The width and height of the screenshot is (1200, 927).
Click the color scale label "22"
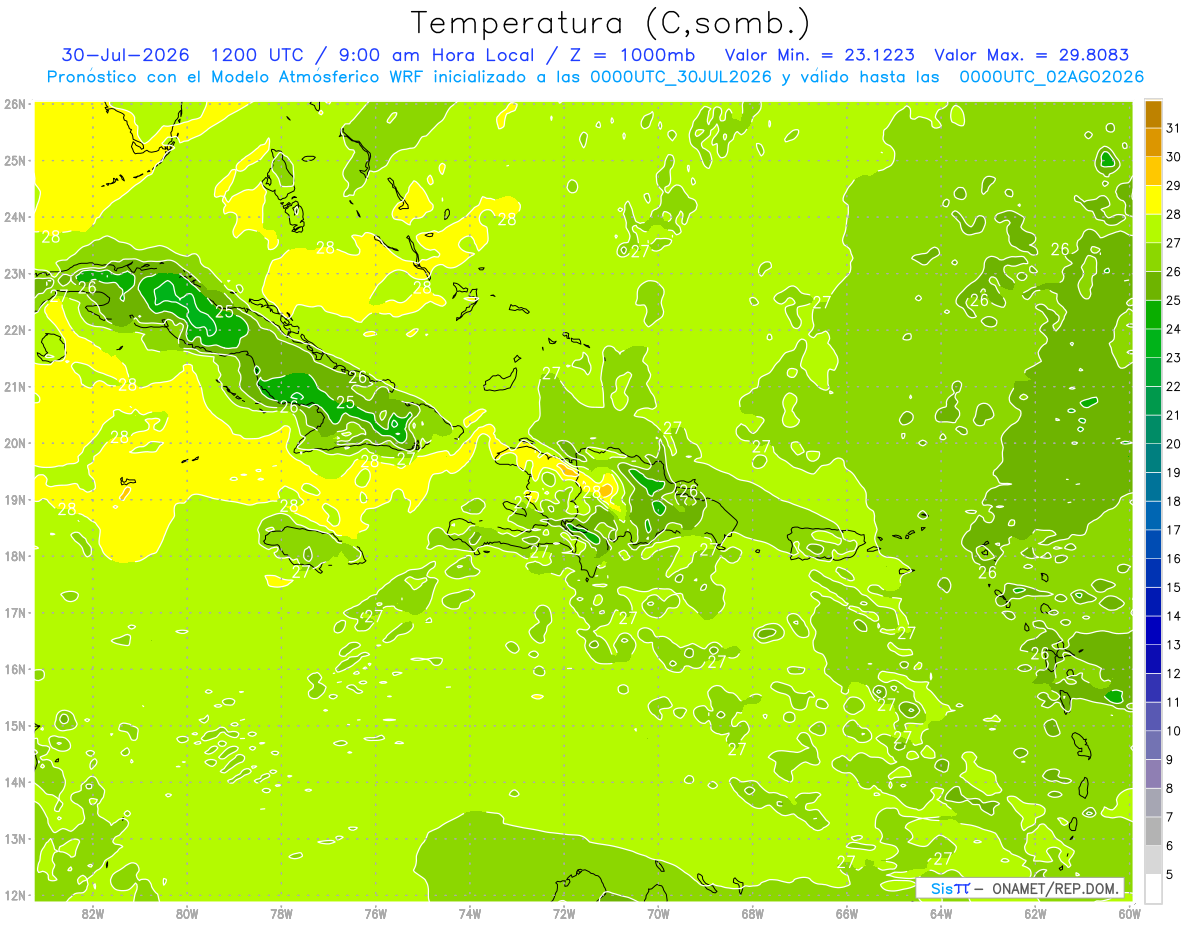1174,387
